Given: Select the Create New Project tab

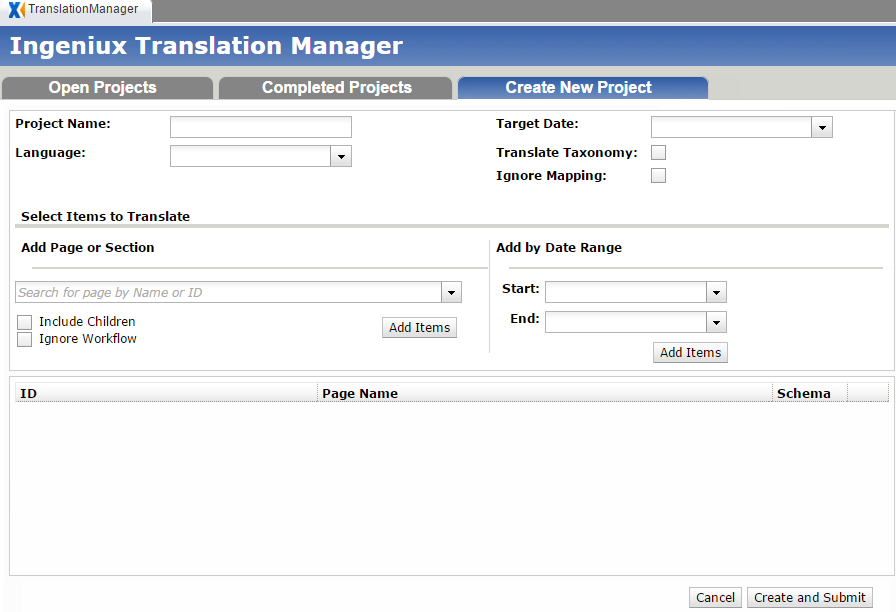Looking at the screenshot, I should [x=583, y=87].
